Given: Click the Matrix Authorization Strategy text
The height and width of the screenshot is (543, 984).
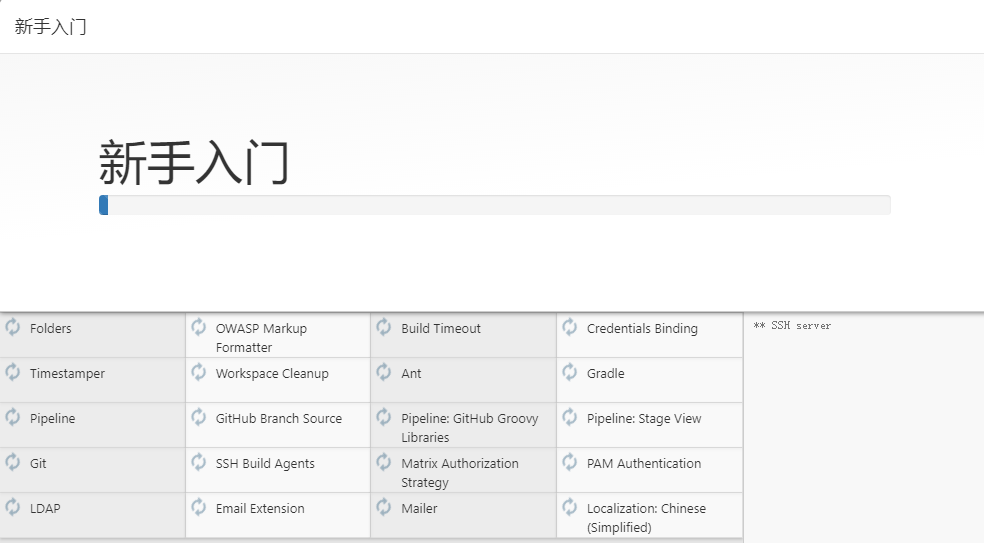Looking at the screenshot, I should 459,473.
